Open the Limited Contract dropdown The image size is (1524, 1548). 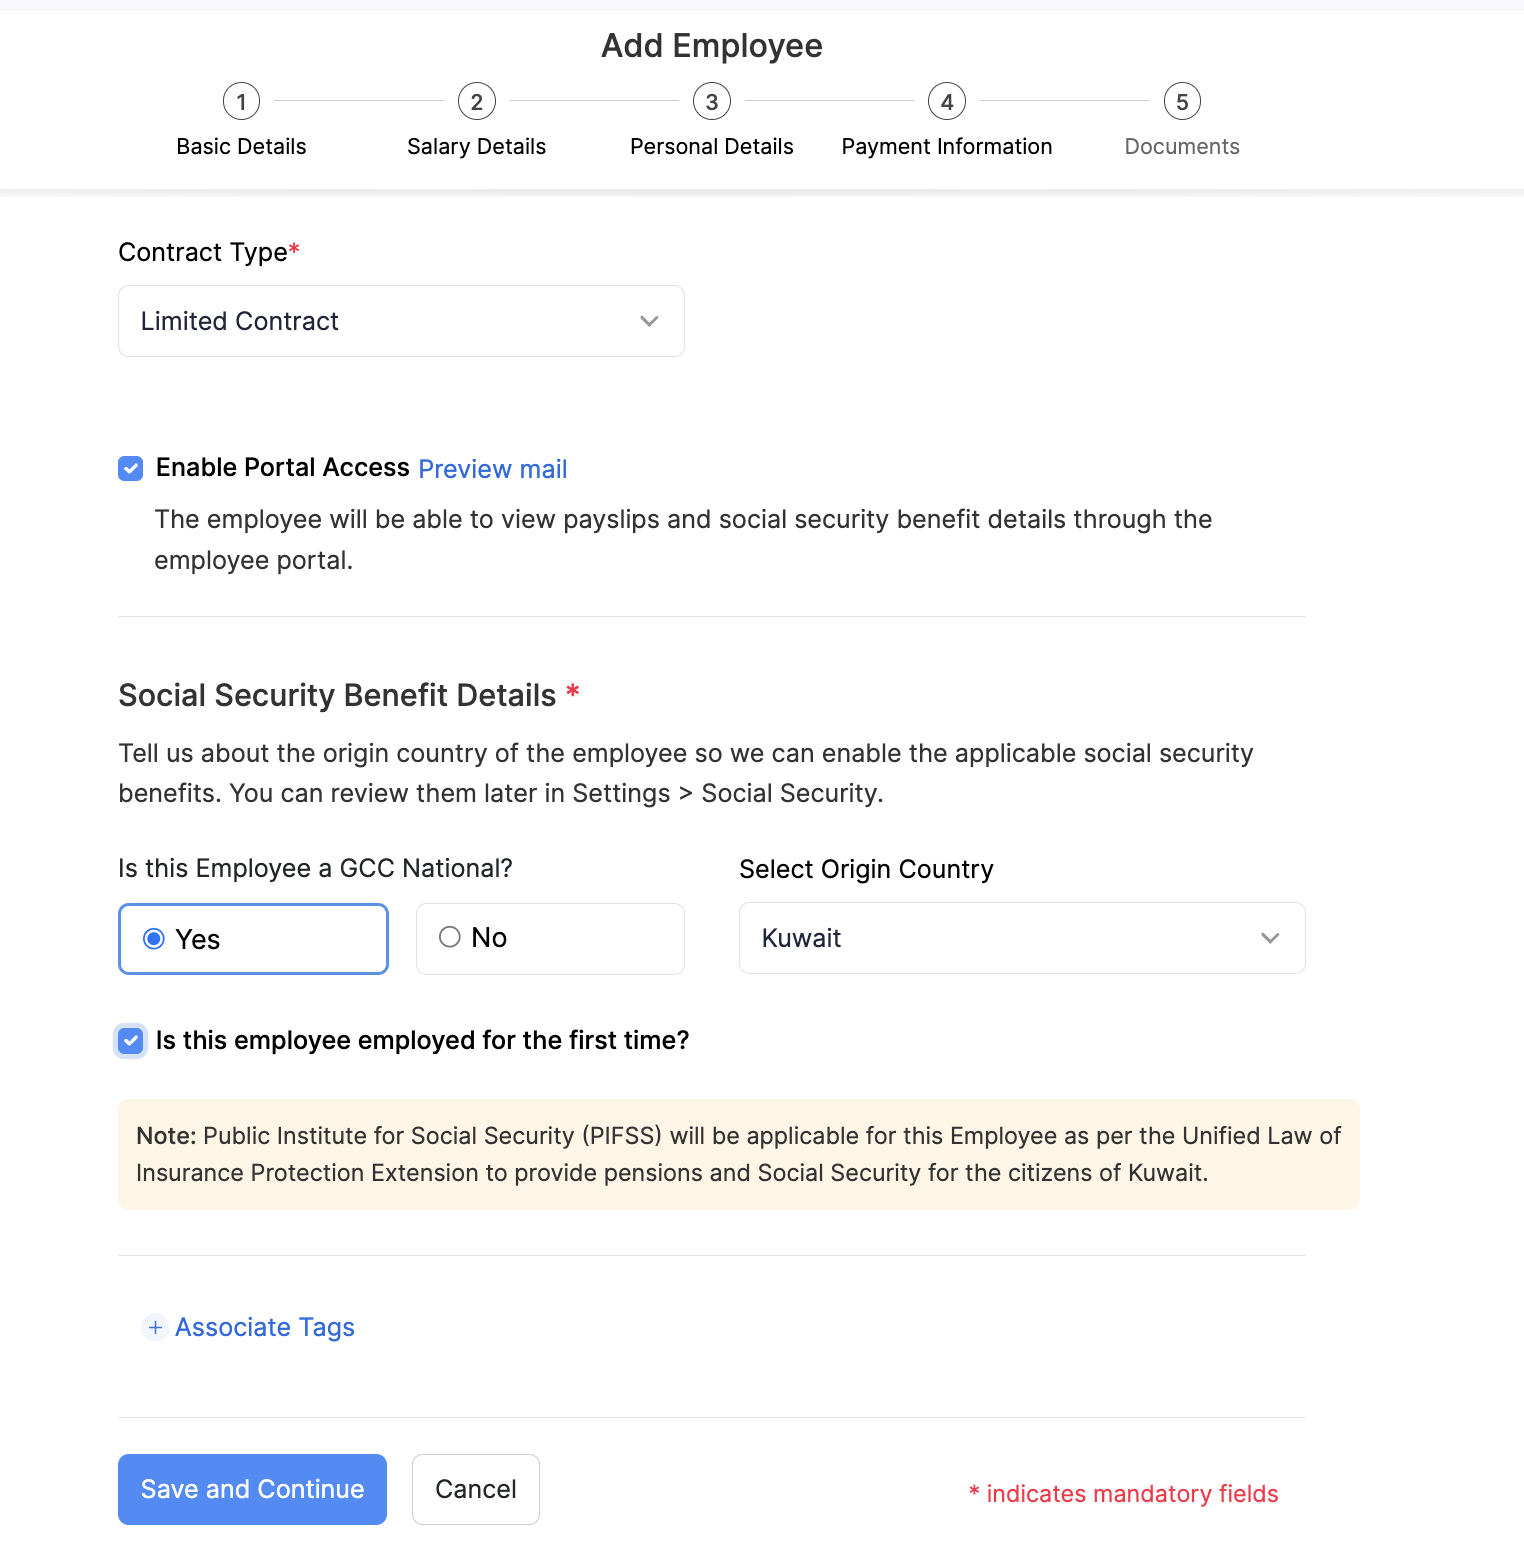point(400,321)
